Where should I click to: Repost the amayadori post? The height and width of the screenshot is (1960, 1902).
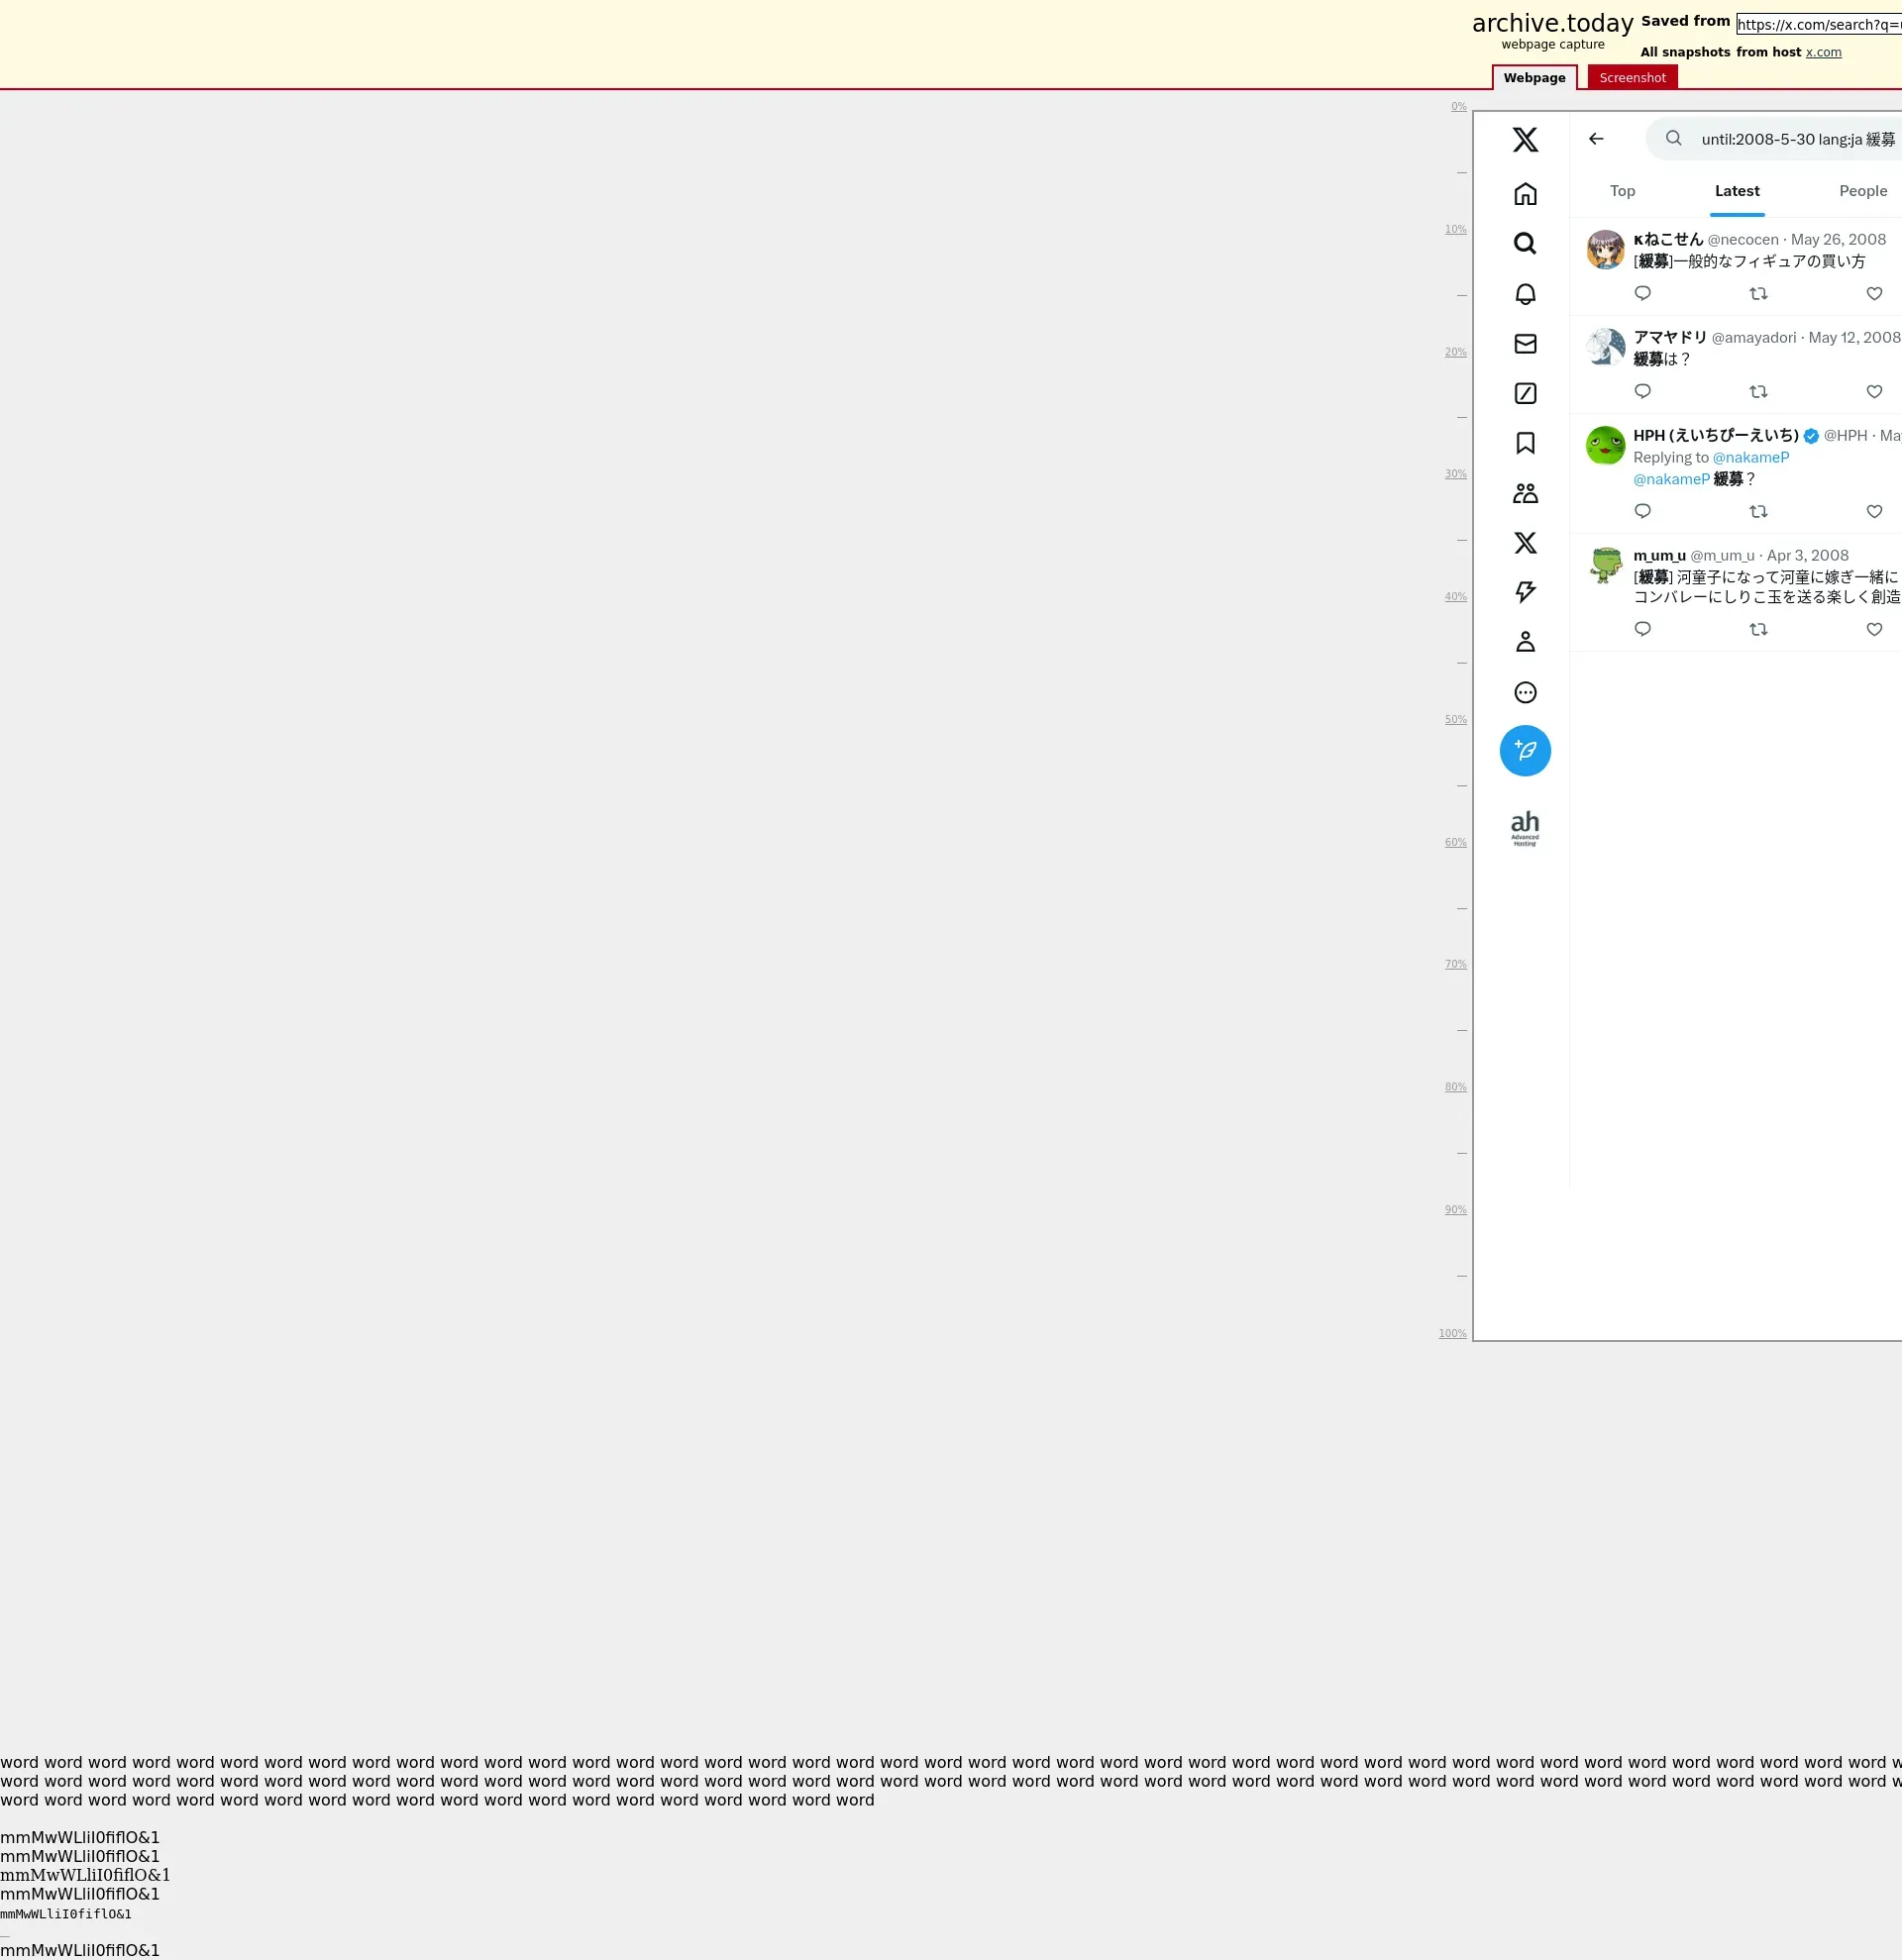coord(1757,392)
